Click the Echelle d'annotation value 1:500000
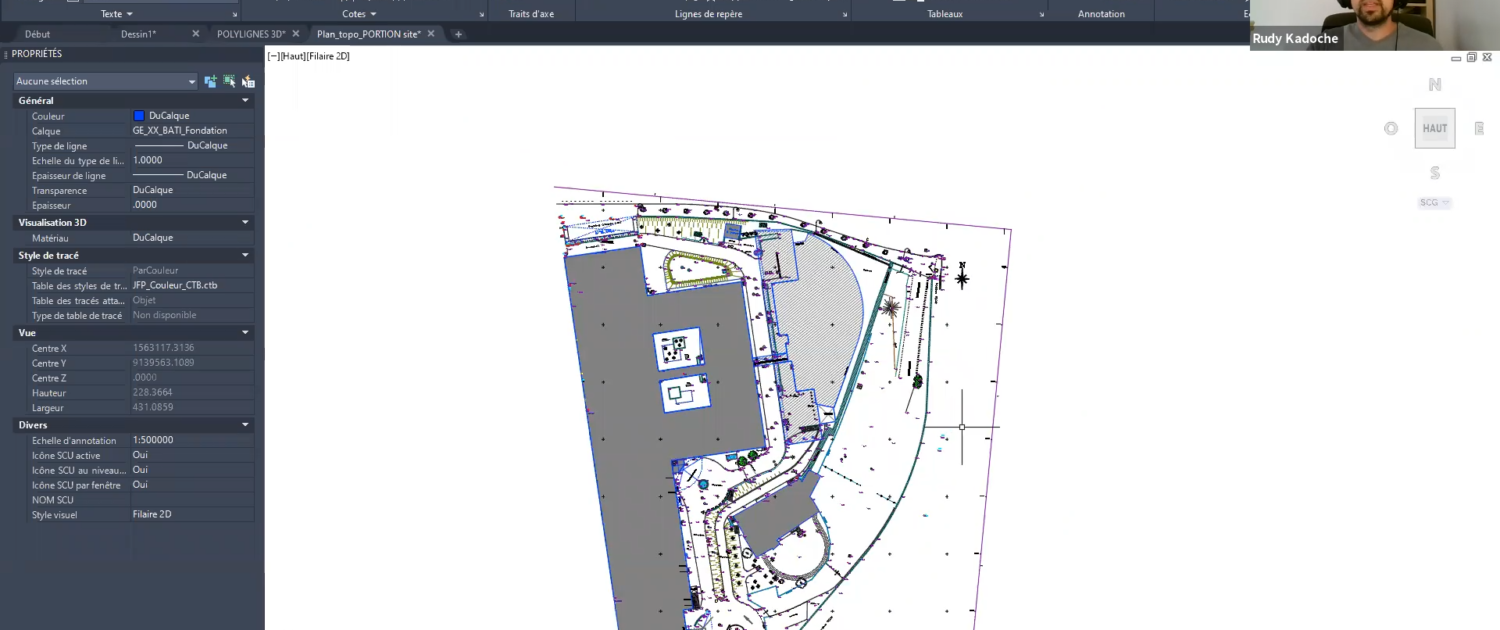Screen dimensions: 1500x630 pos(192,440)
